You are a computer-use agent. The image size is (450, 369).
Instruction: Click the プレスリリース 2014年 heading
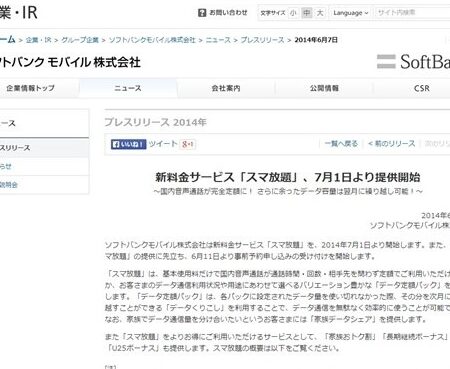pos(156,122)
